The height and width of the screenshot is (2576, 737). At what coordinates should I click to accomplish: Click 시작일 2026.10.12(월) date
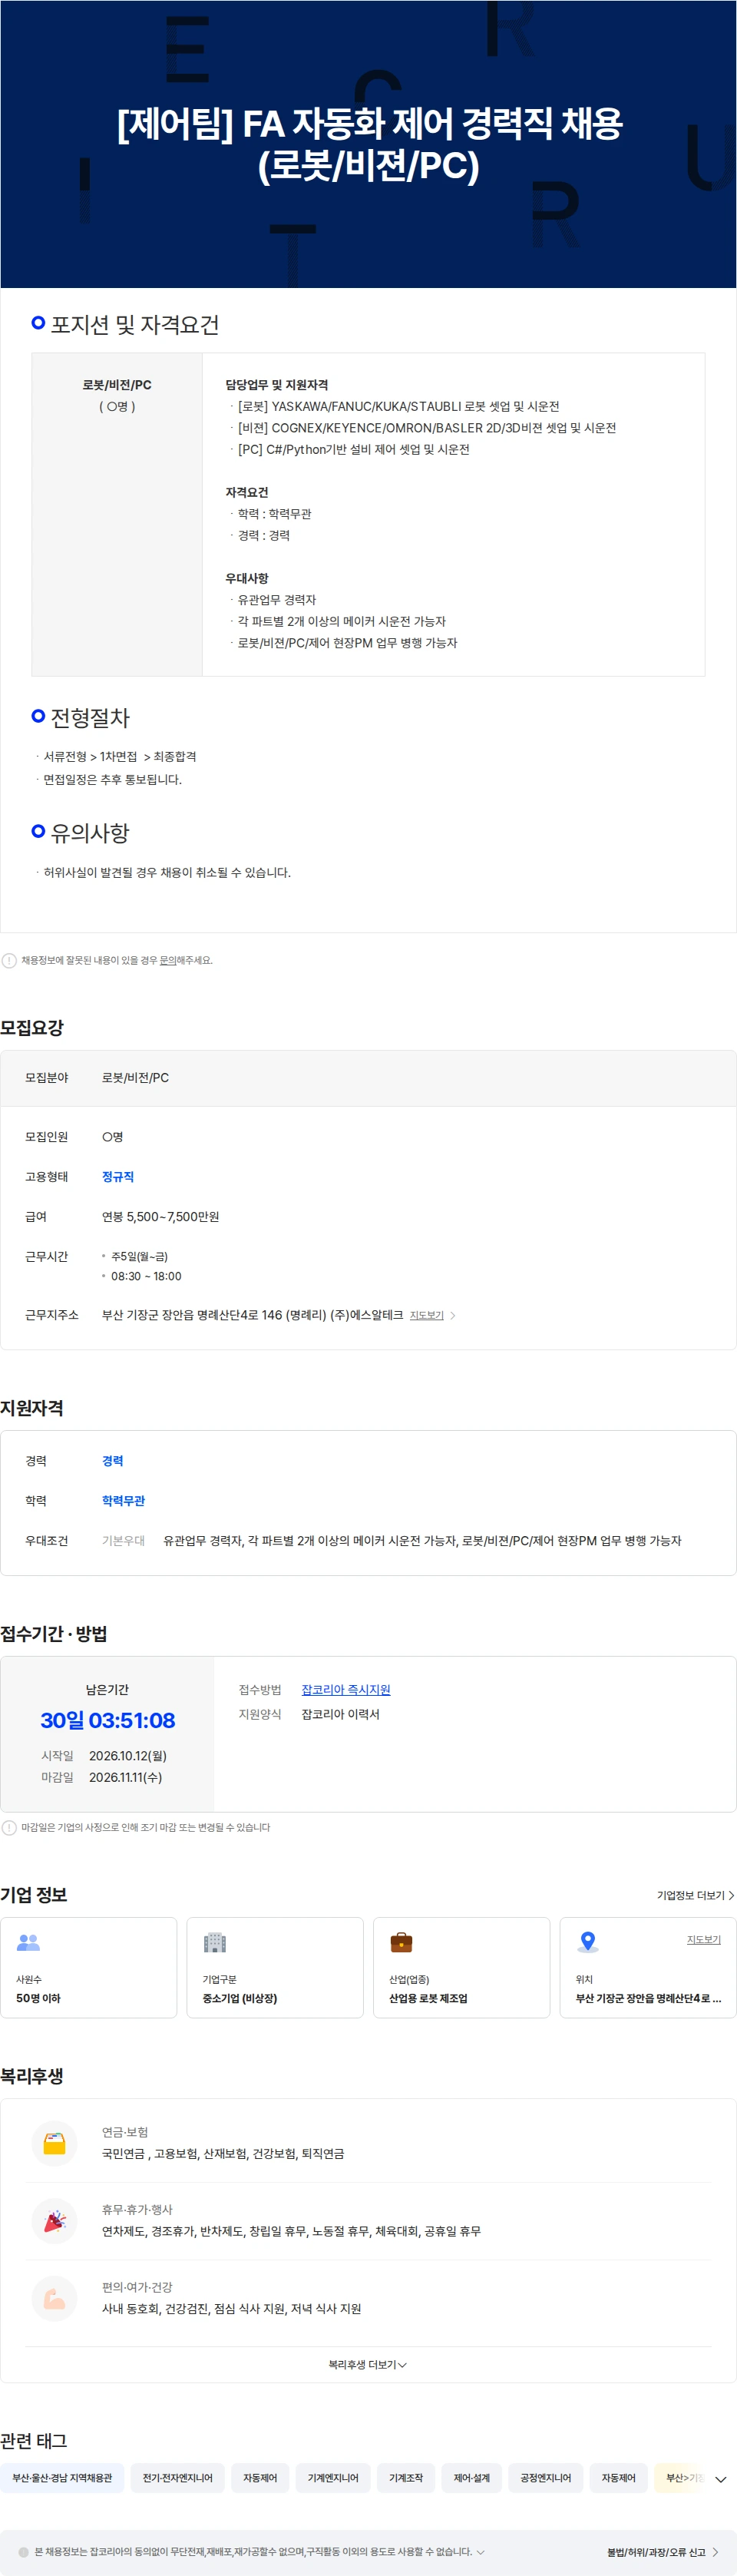point(128,1755)
